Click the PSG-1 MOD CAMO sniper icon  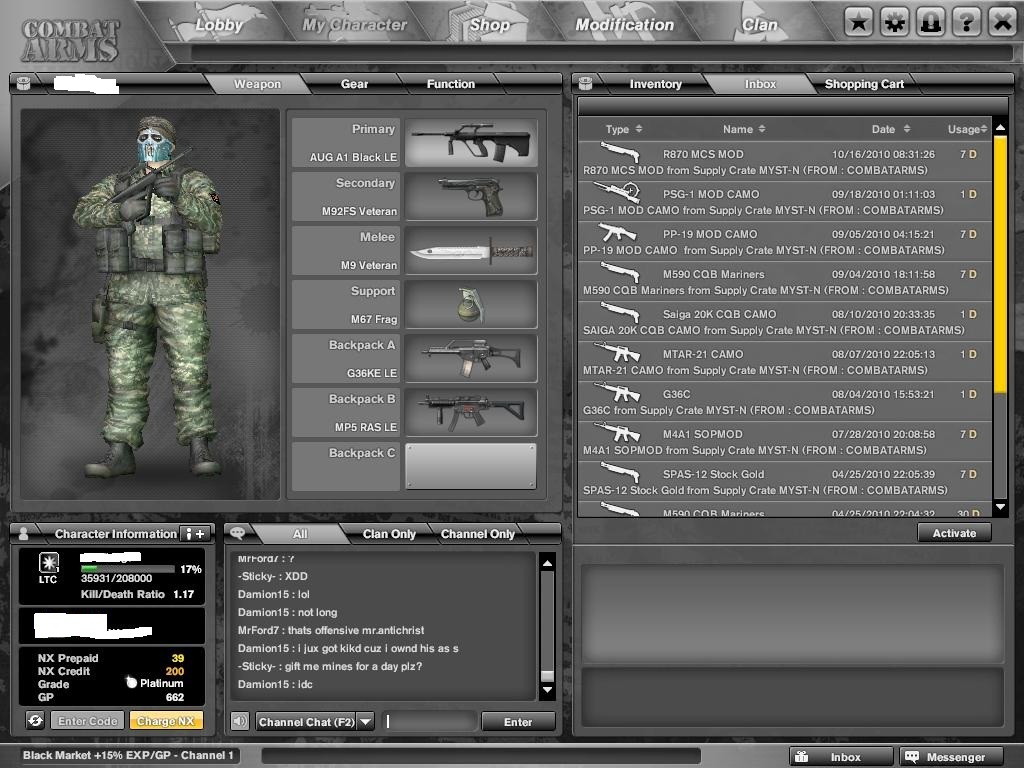(617, 192)
